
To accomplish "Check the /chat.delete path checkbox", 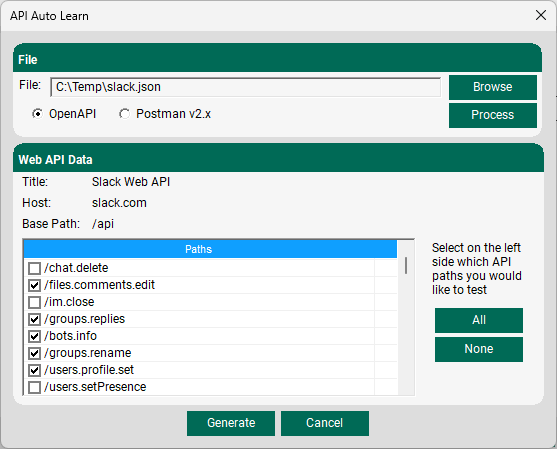I will pos(34,268).
